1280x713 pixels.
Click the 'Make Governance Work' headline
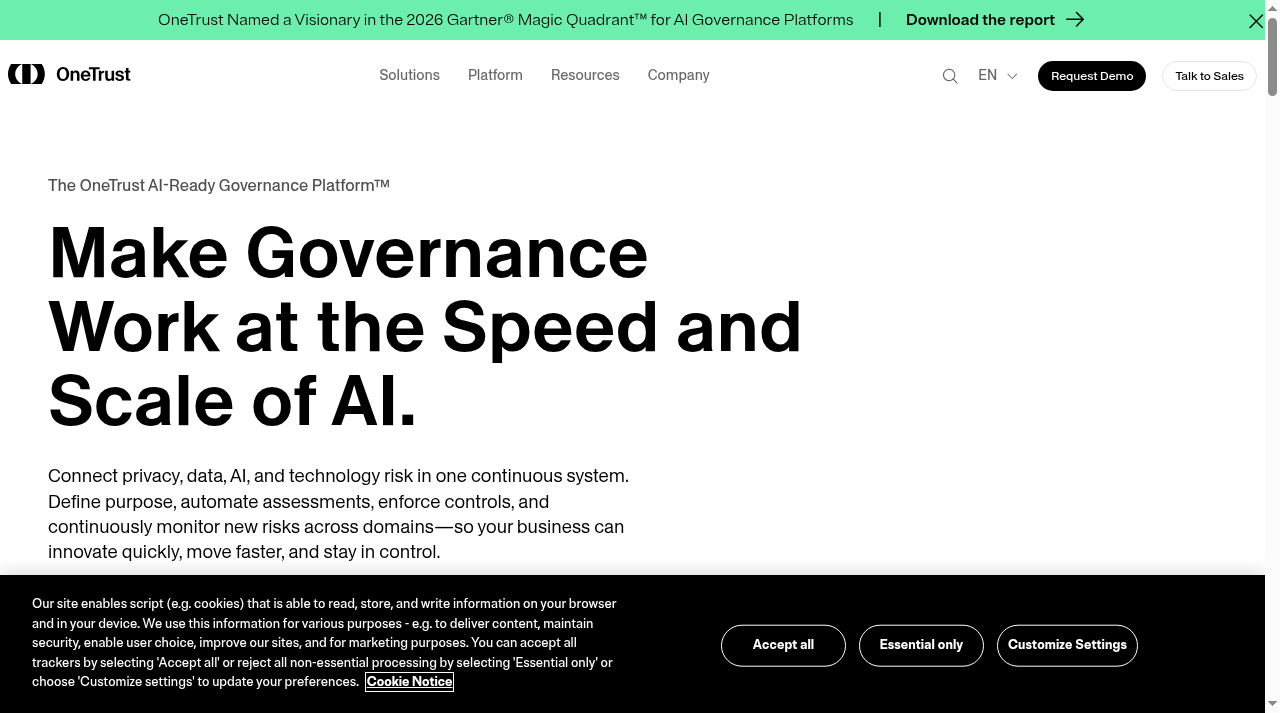pos(425,326)
